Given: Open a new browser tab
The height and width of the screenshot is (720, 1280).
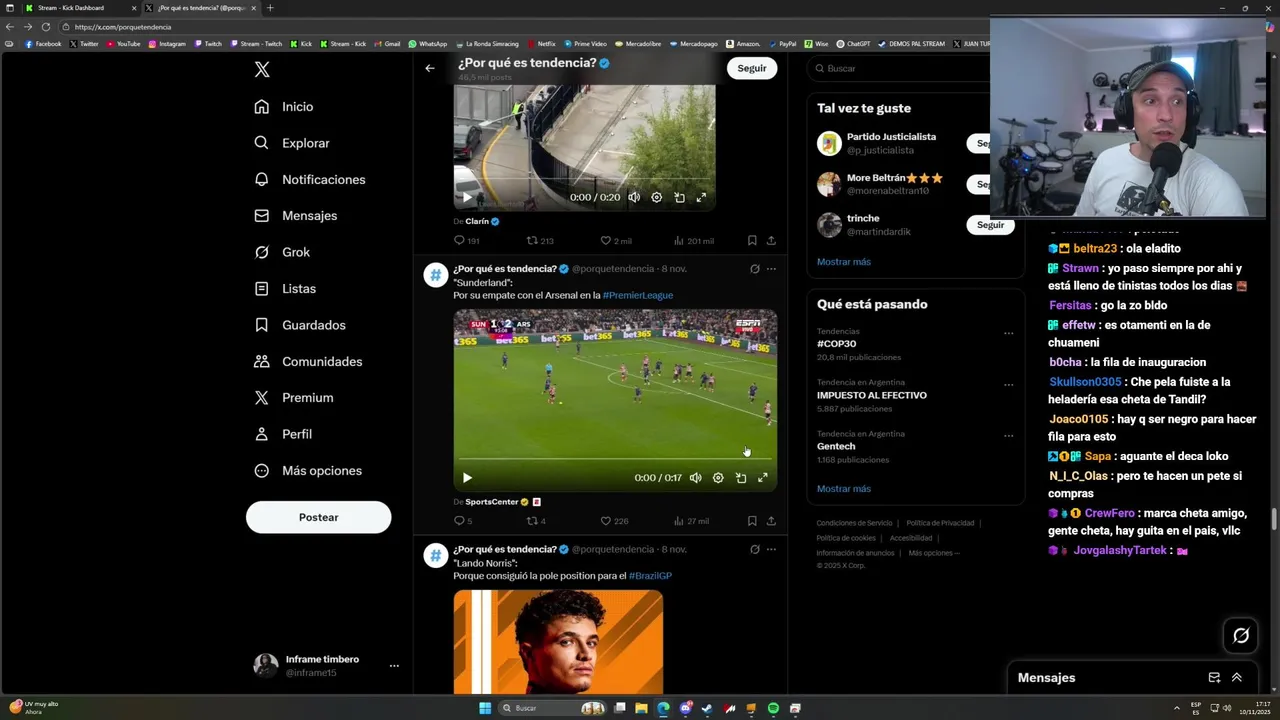Looking at the screenshot, I should click(x=269, y=8).
